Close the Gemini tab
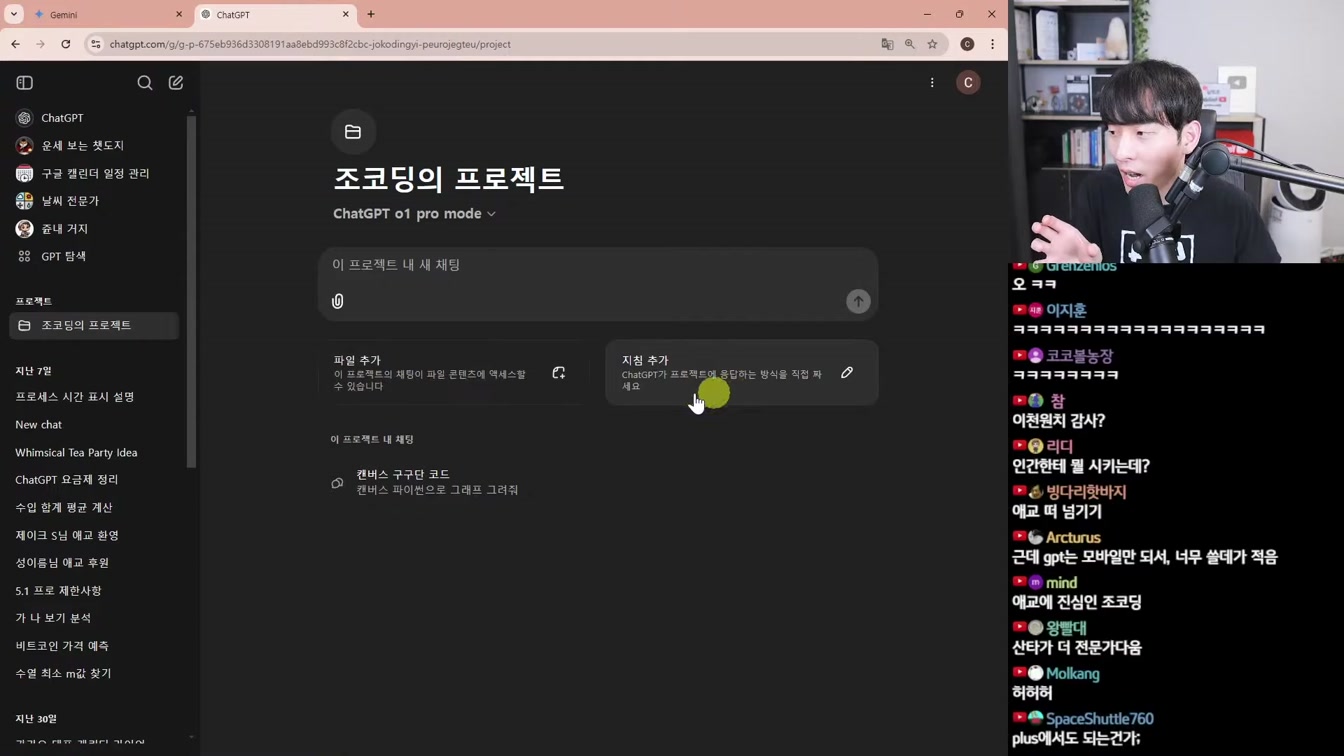The image size is (1344, 756). coord(179,15)
